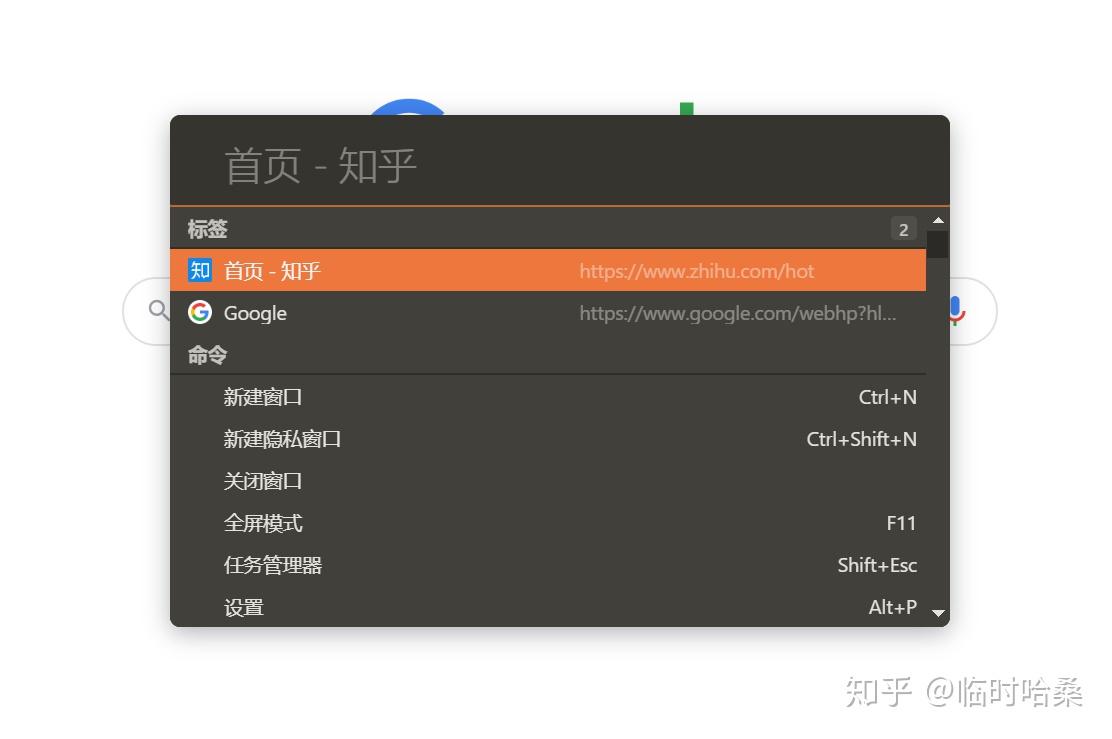The height and width of the screenshot is (739, 1112).
Task: Click the Google favicon in the tab list
Action: coord(200,312)
